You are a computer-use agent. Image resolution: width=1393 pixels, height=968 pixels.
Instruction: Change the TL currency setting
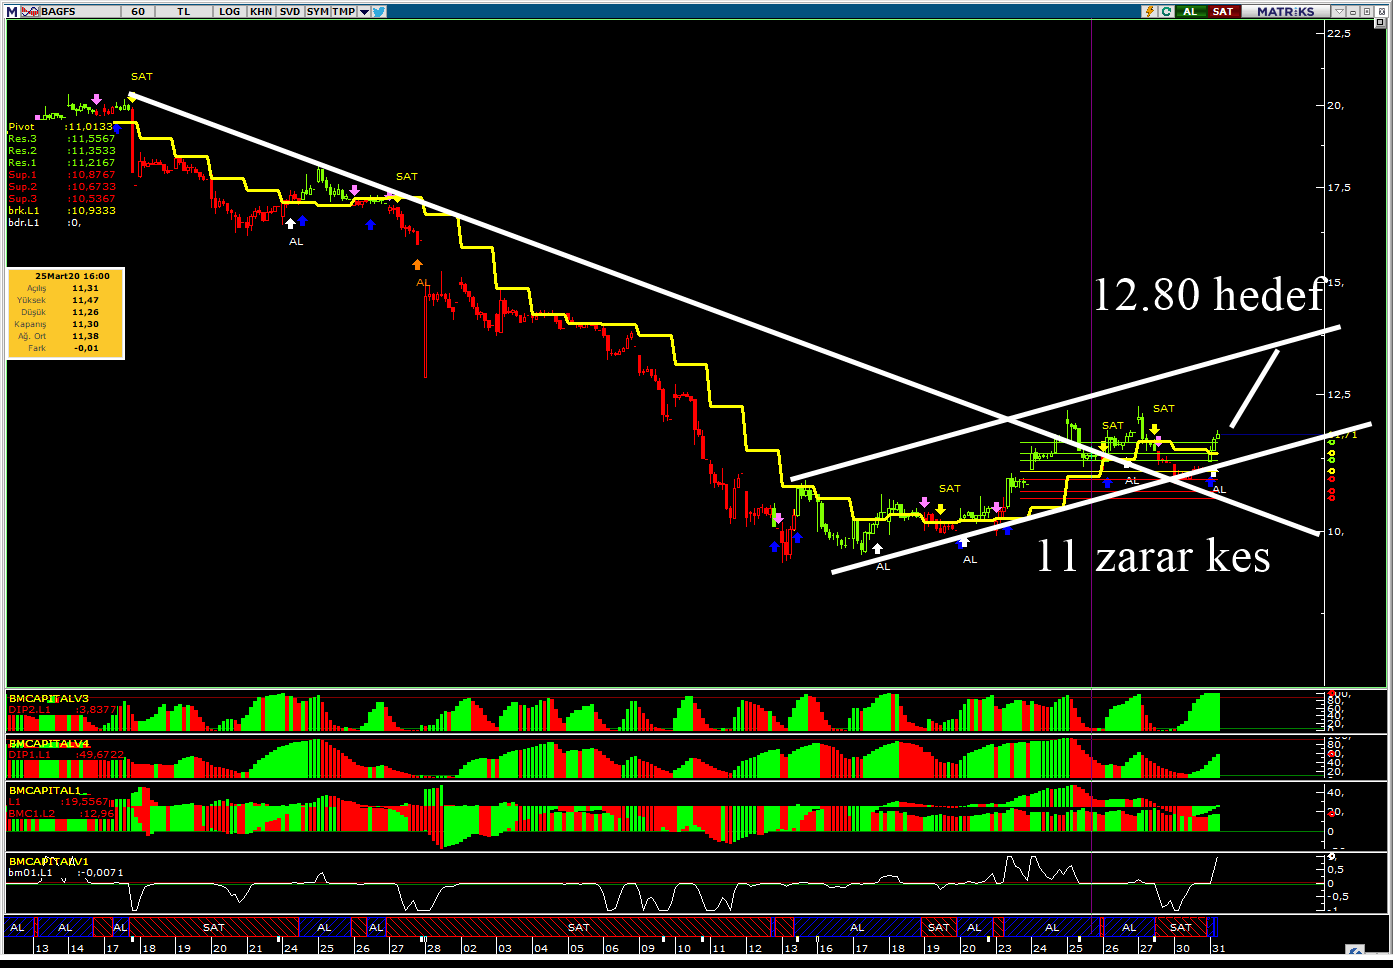point(184,12)
